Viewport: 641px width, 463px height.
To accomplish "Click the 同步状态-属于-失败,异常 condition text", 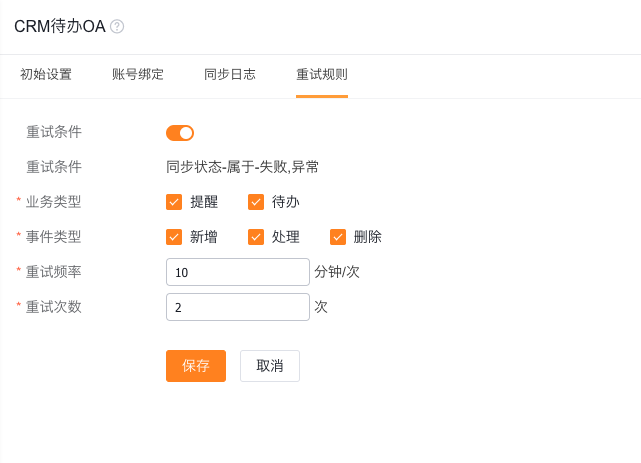I will coord(242,167).
